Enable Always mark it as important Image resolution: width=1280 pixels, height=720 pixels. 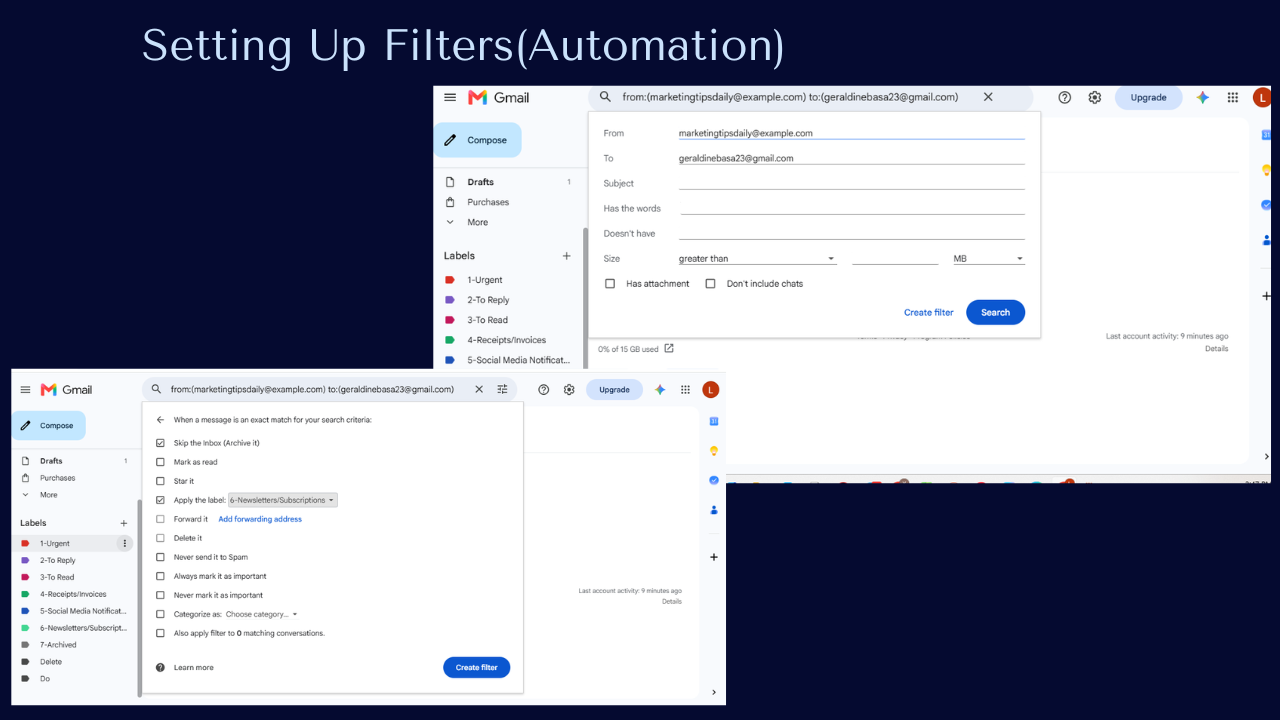tap(160, 576)
